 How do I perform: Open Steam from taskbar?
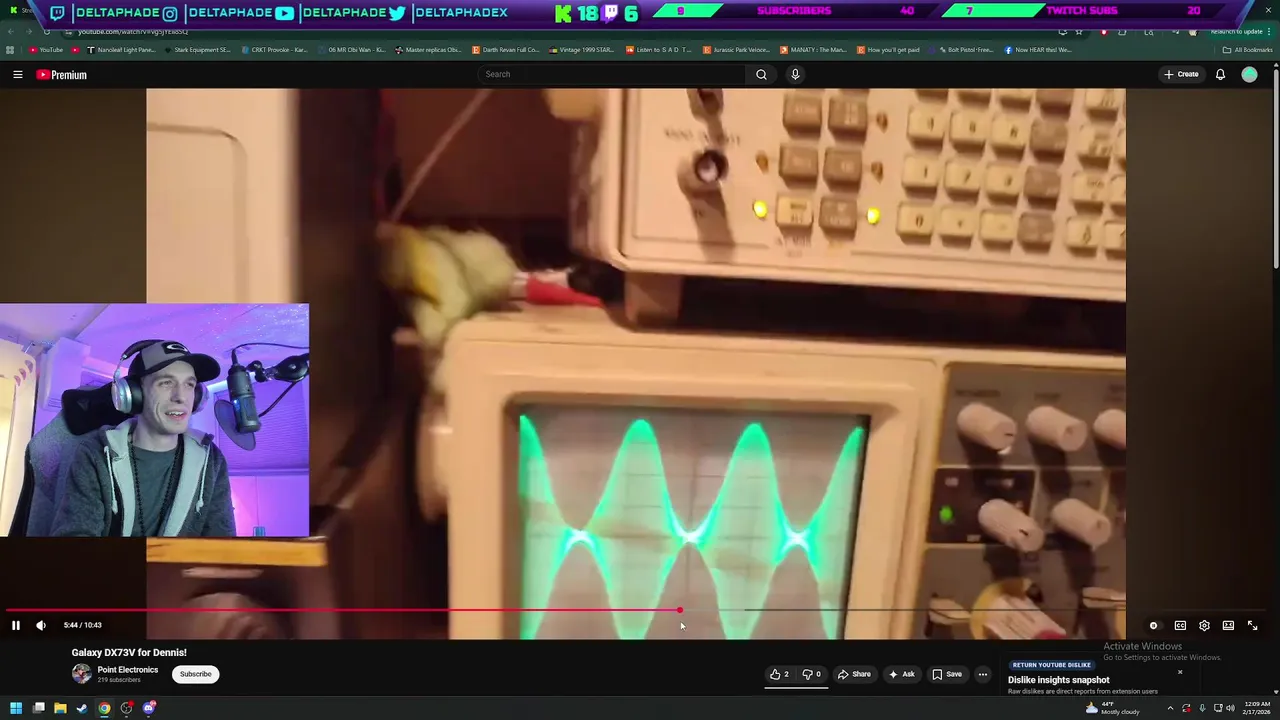coord(82,709)
